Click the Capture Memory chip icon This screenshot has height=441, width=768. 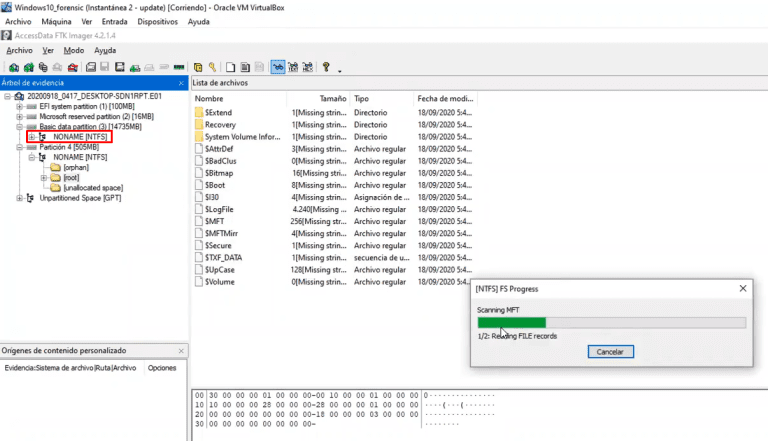click(178, 67)
